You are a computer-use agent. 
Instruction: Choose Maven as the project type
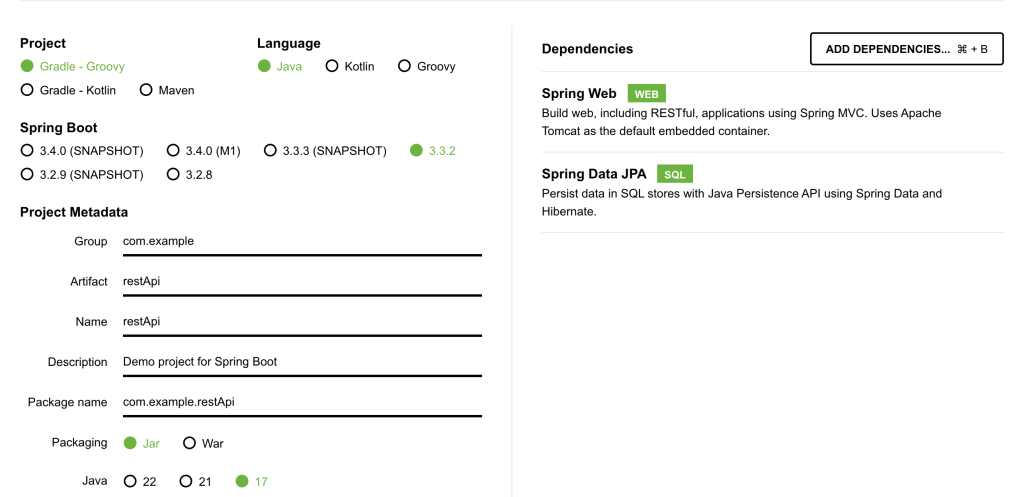[x=146, y=91]
